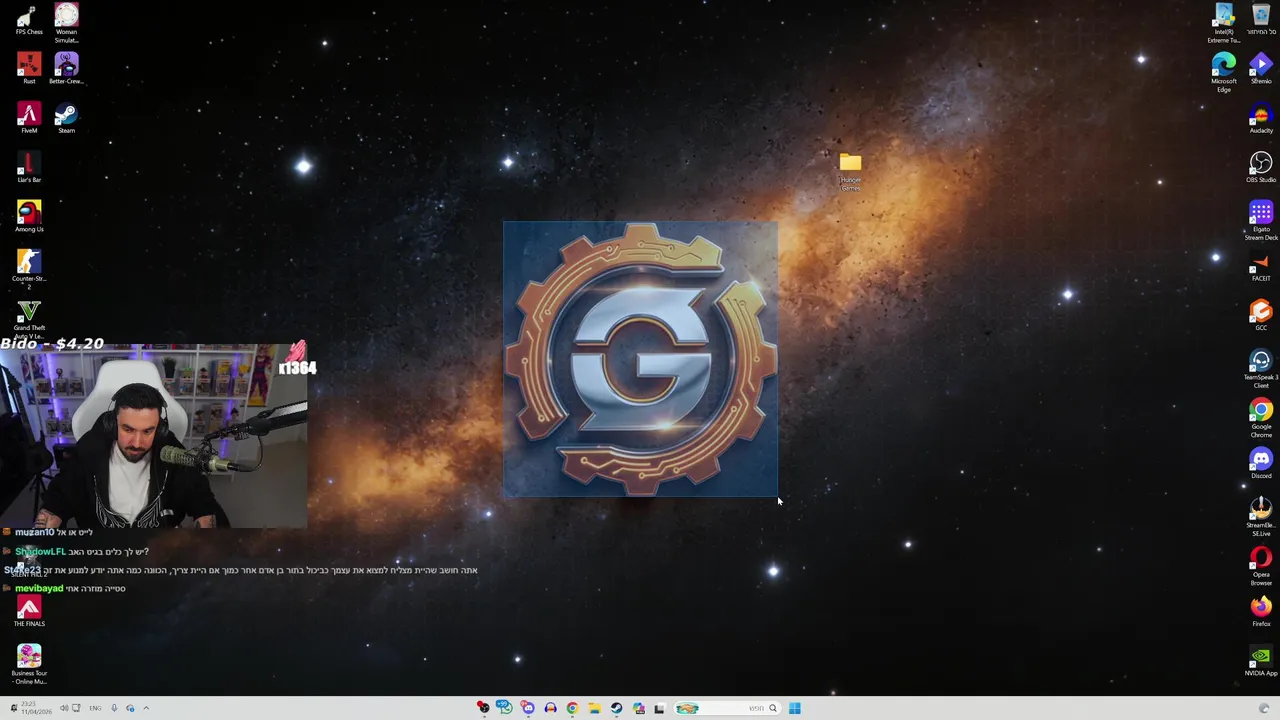Select the NVIDIA App desktop icon

tap(1261, 662)
